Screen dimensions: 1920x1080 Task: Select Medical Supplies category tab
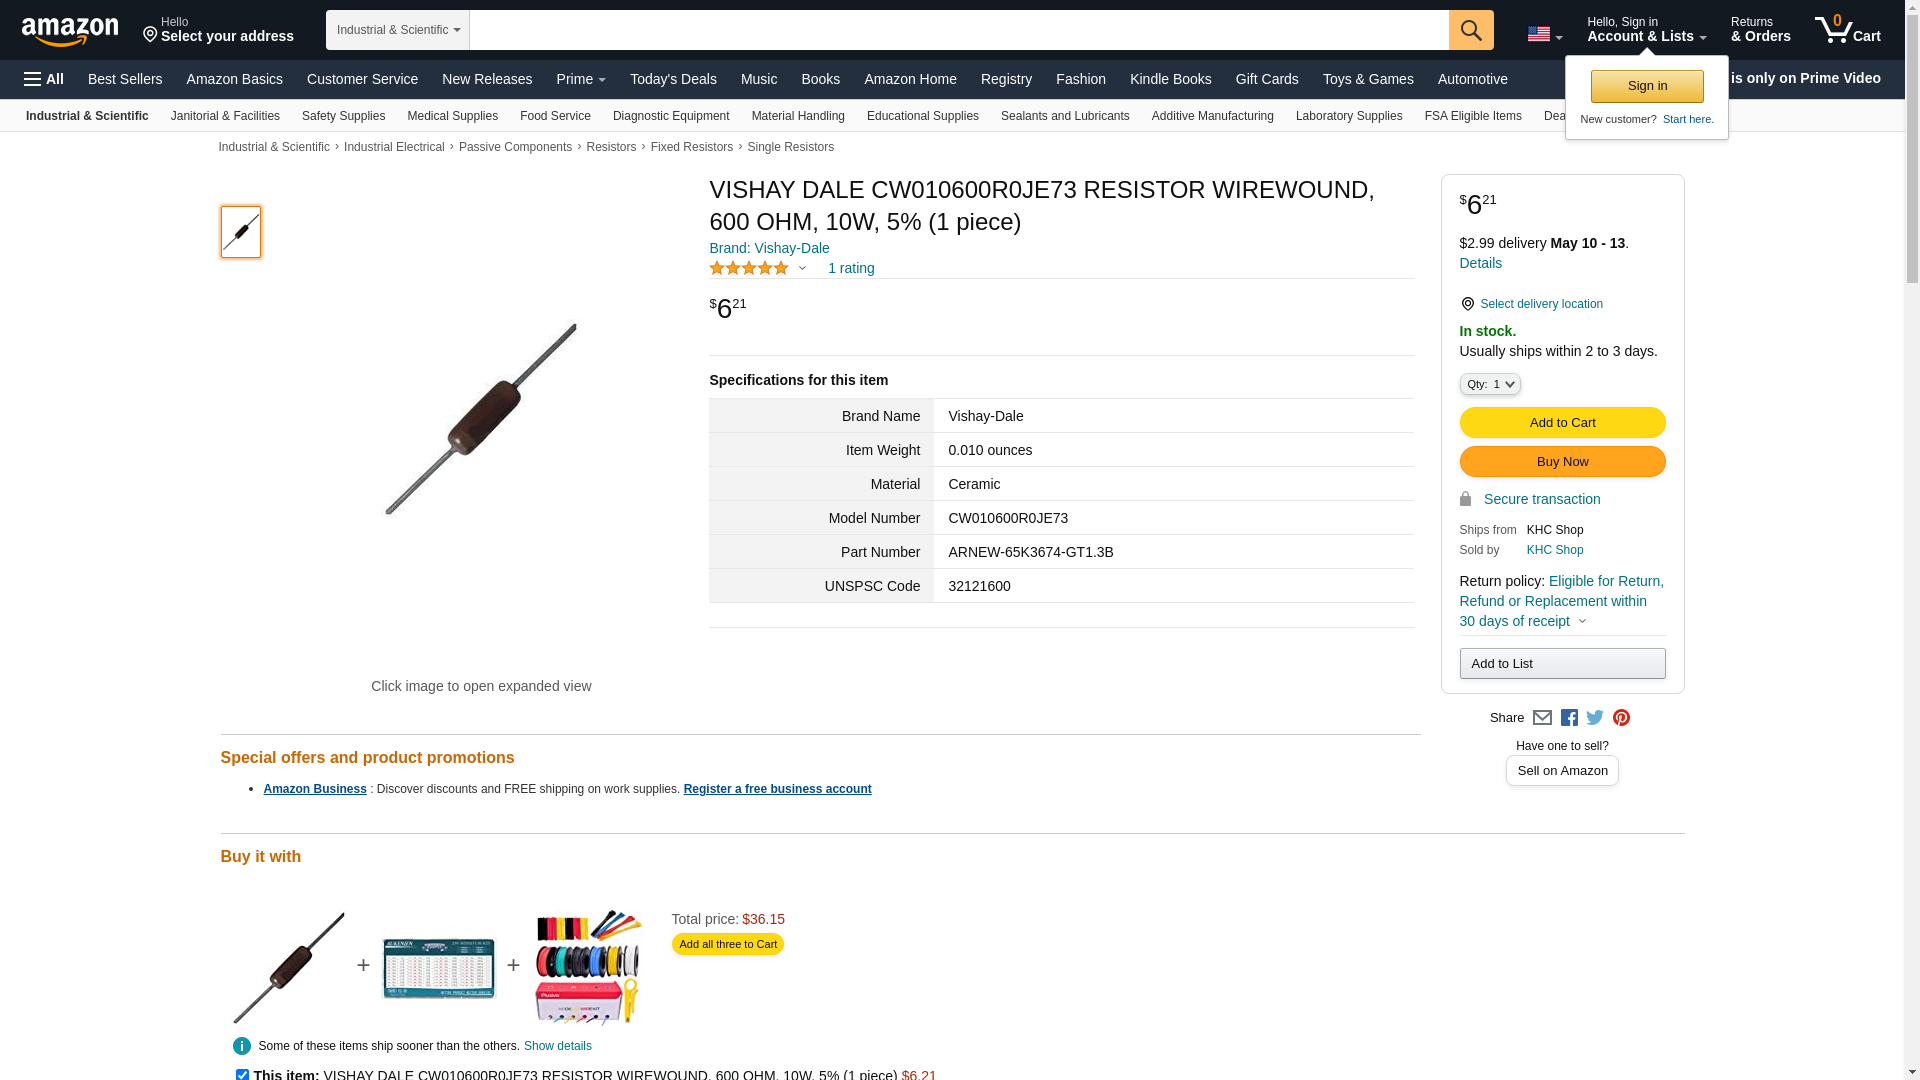click(452, 116)
